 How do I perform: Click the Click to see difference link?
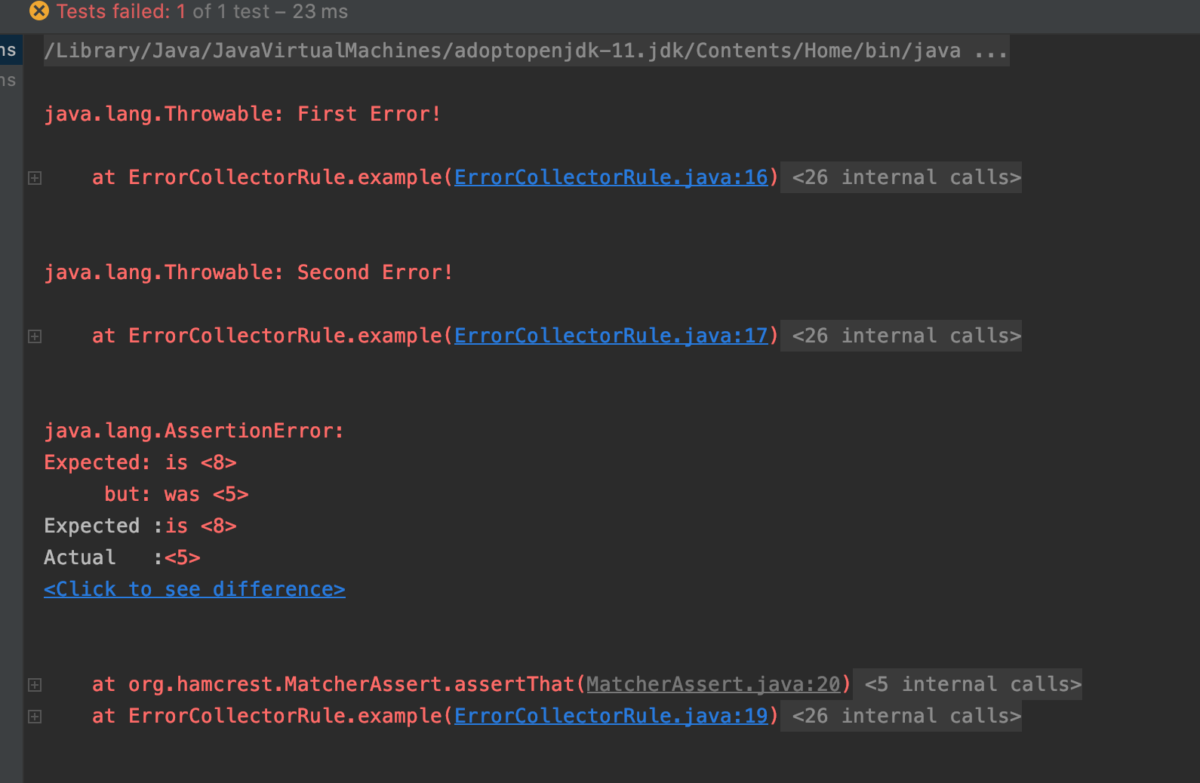click(194, 589)
